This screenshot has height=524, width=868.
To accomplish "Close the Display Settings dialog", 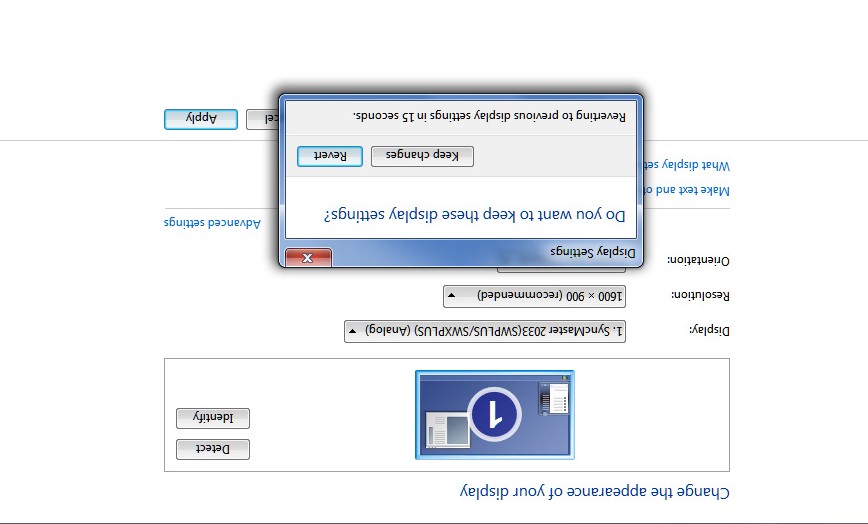I will pos(308,257).
